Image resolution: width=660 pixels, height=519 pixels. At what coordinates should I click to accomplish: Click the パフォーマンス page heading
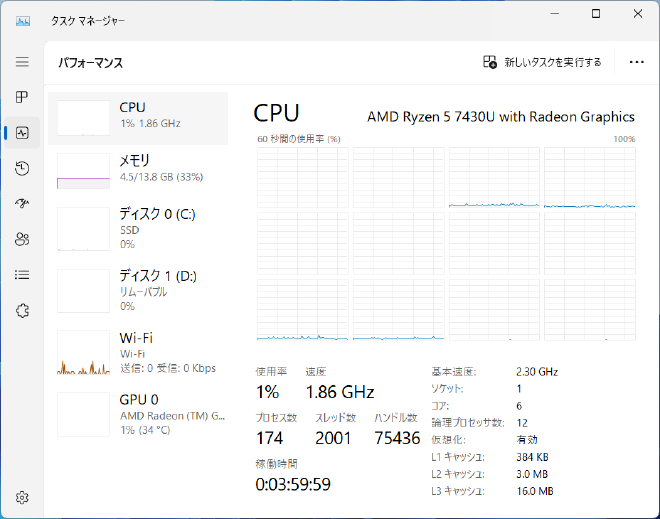coord(90,63)
